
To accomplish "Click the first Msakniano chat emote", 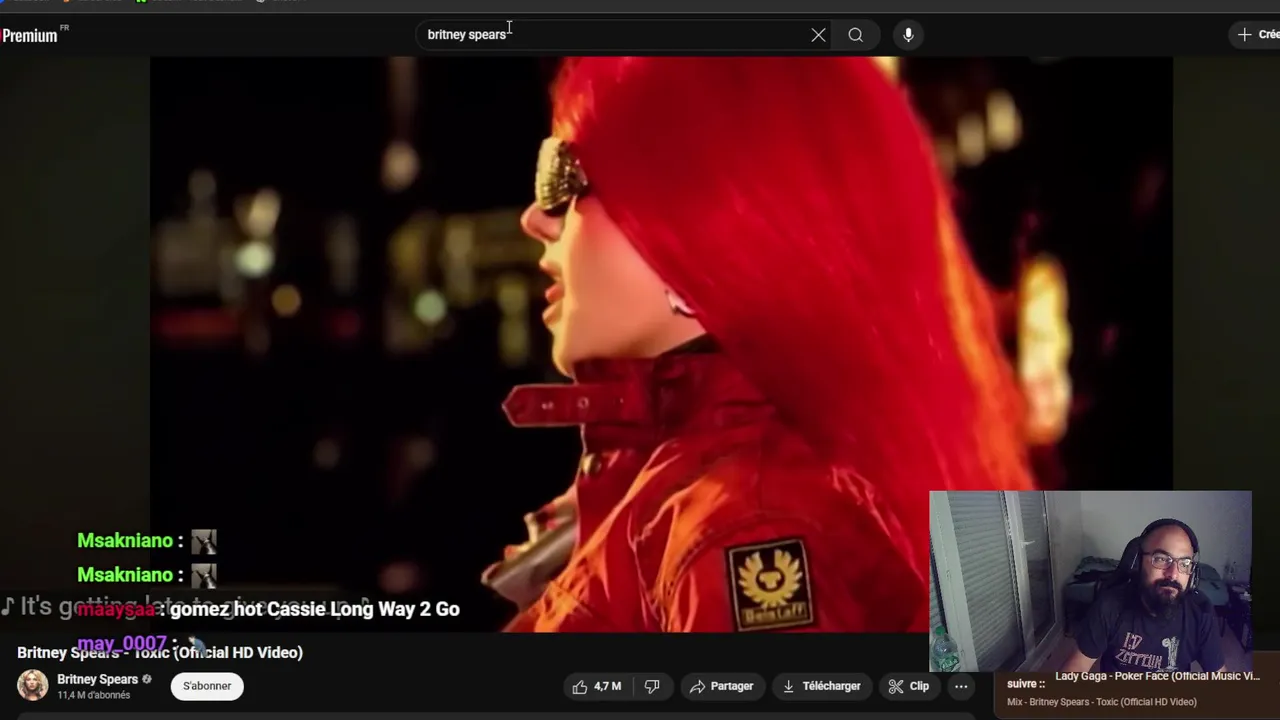I will click(204, 541).
